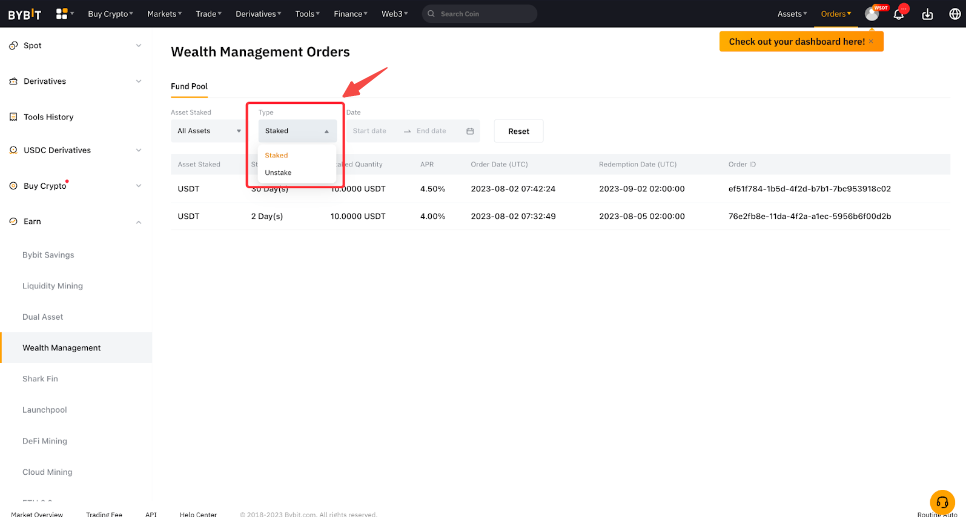Screen dimensions: 966x517
Task: Go to Cloud Mining
Action: [47, 472]
